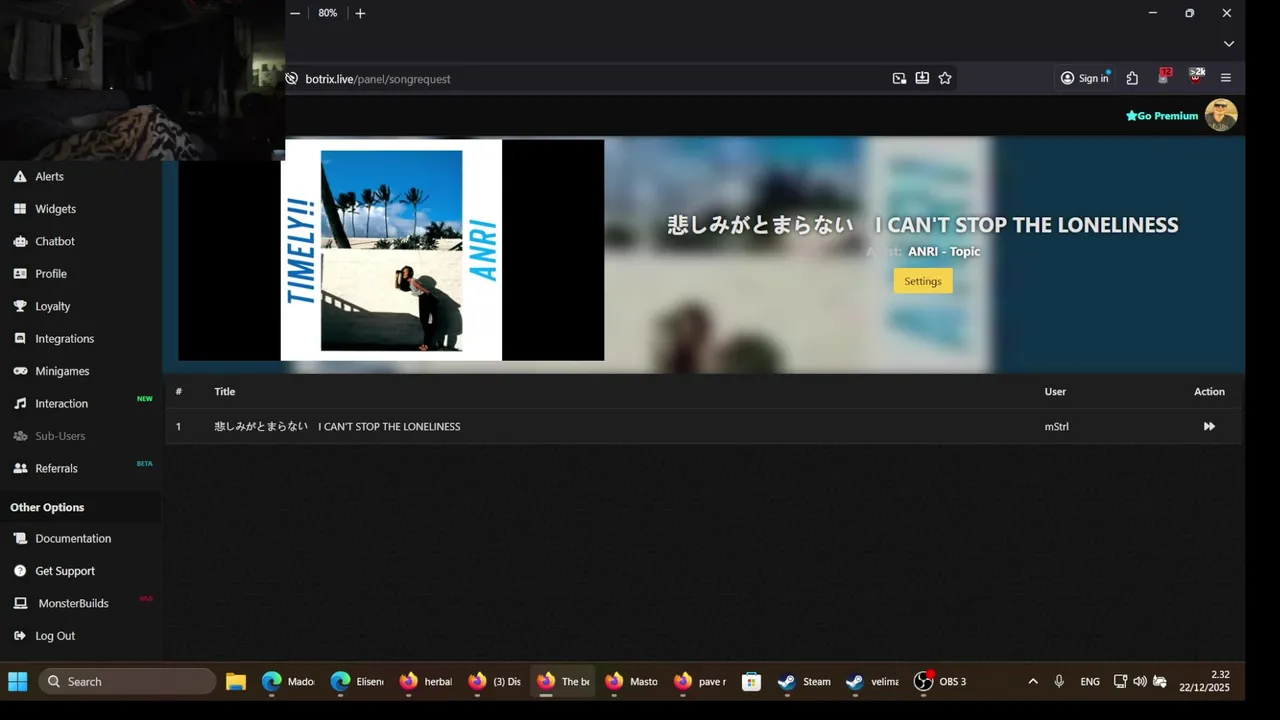The width and height of the screenshot is (1280, 720).
Task: Click the microphone tray icon
Action: tap(1059, 681)
